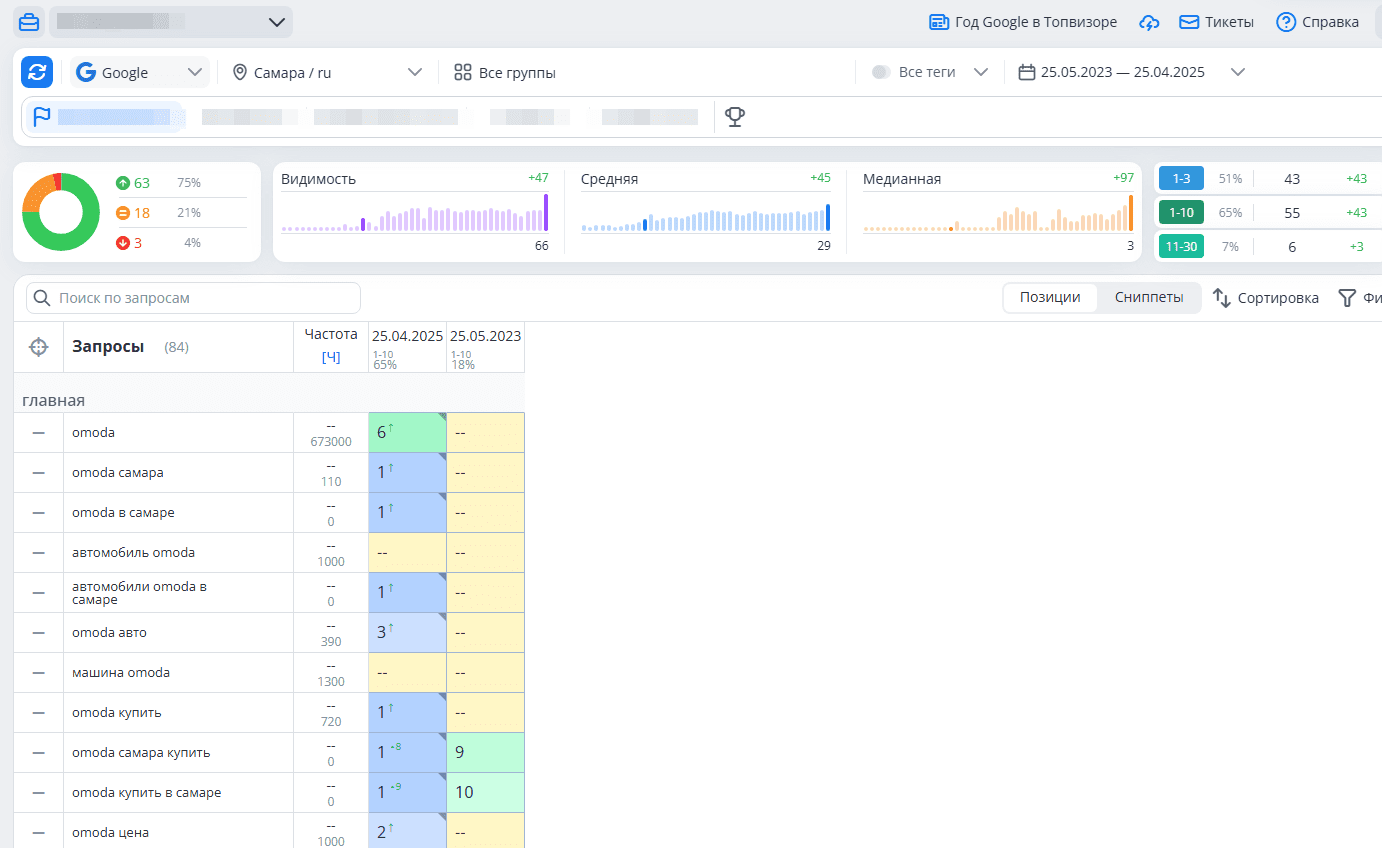Image resolution: width=1382 pixels, height=848 pixels.
Task: Click position 6 cell for omoda
Action: pos(407,432)
